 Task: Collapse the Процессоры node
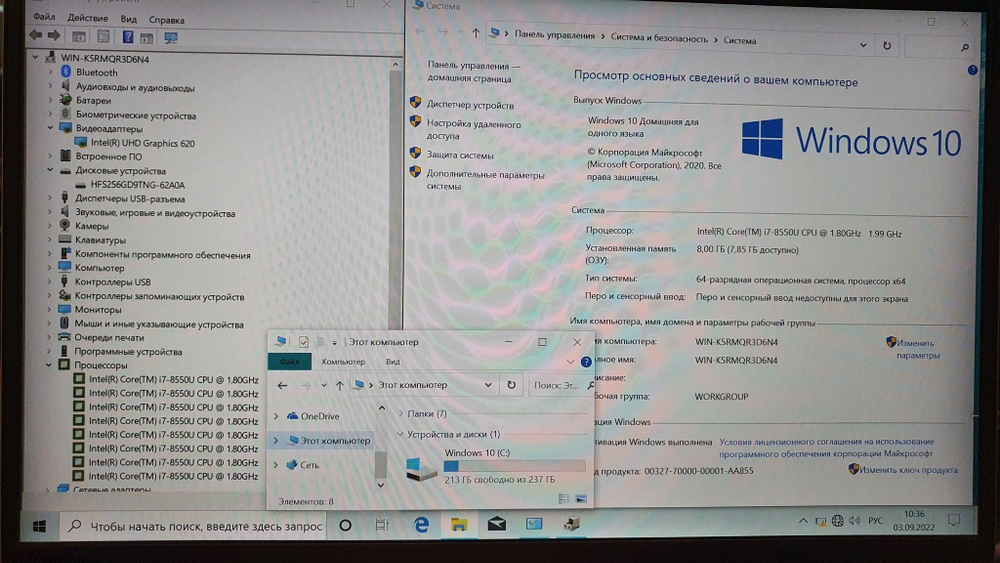click(x=48, y=365)
